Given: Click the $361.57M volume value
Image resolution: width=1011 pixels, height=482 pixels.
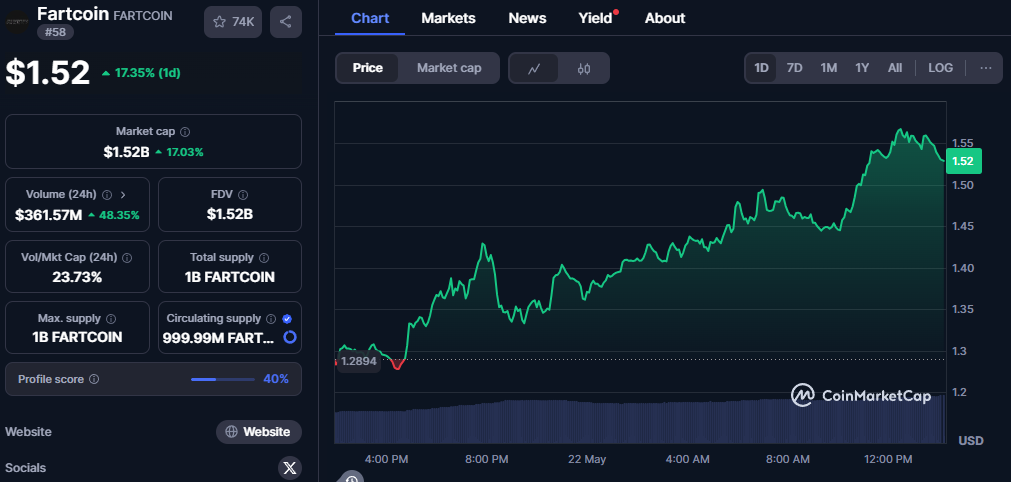Looking at the screenshot, I should click(48, 215).
